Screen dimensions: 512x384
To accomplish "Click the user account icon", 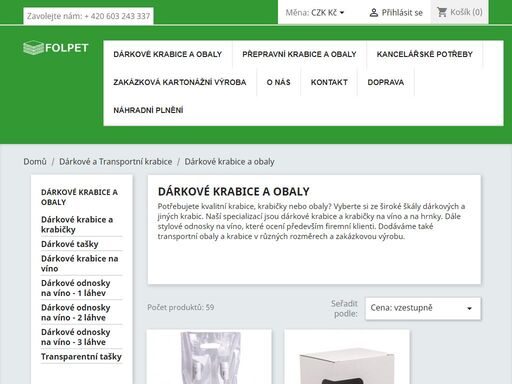I will pos(374,13).
